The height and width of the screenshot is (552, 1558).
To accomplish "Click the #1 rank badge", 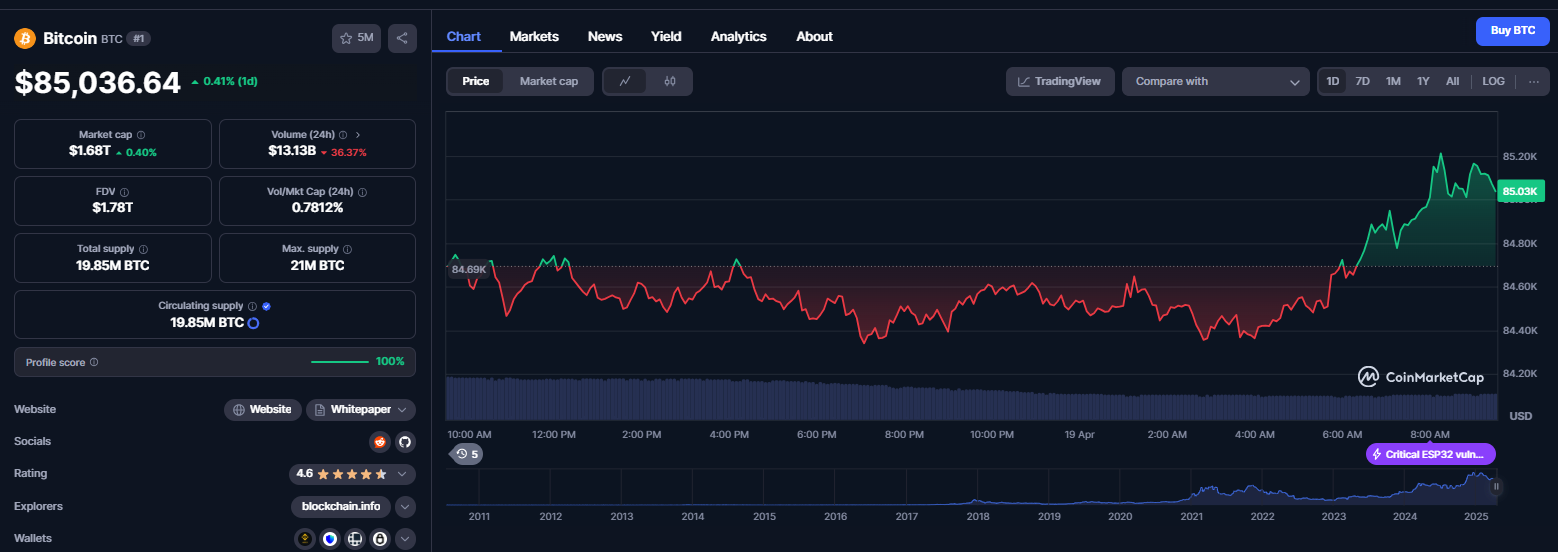I will coord(138,39).
